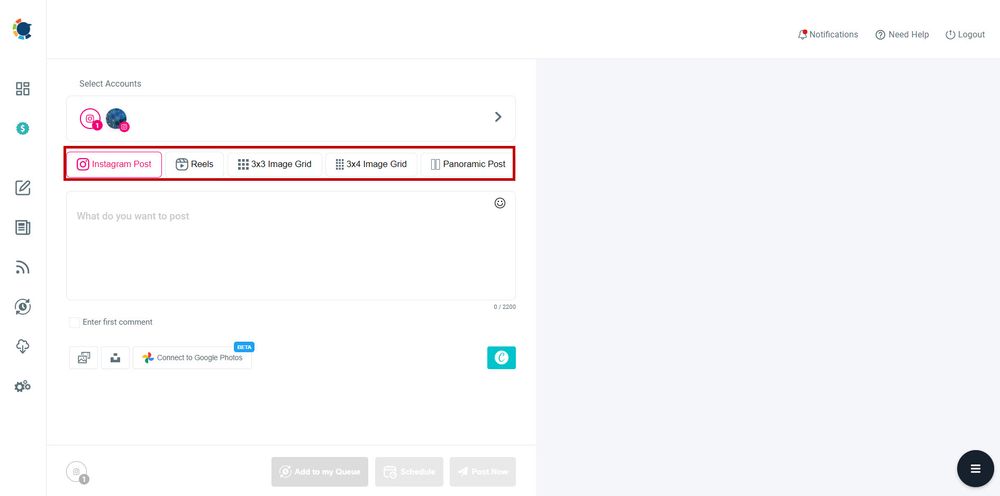Click the image gallery upload icon
Screen dimensions: 1000x496
click(84, 358)
